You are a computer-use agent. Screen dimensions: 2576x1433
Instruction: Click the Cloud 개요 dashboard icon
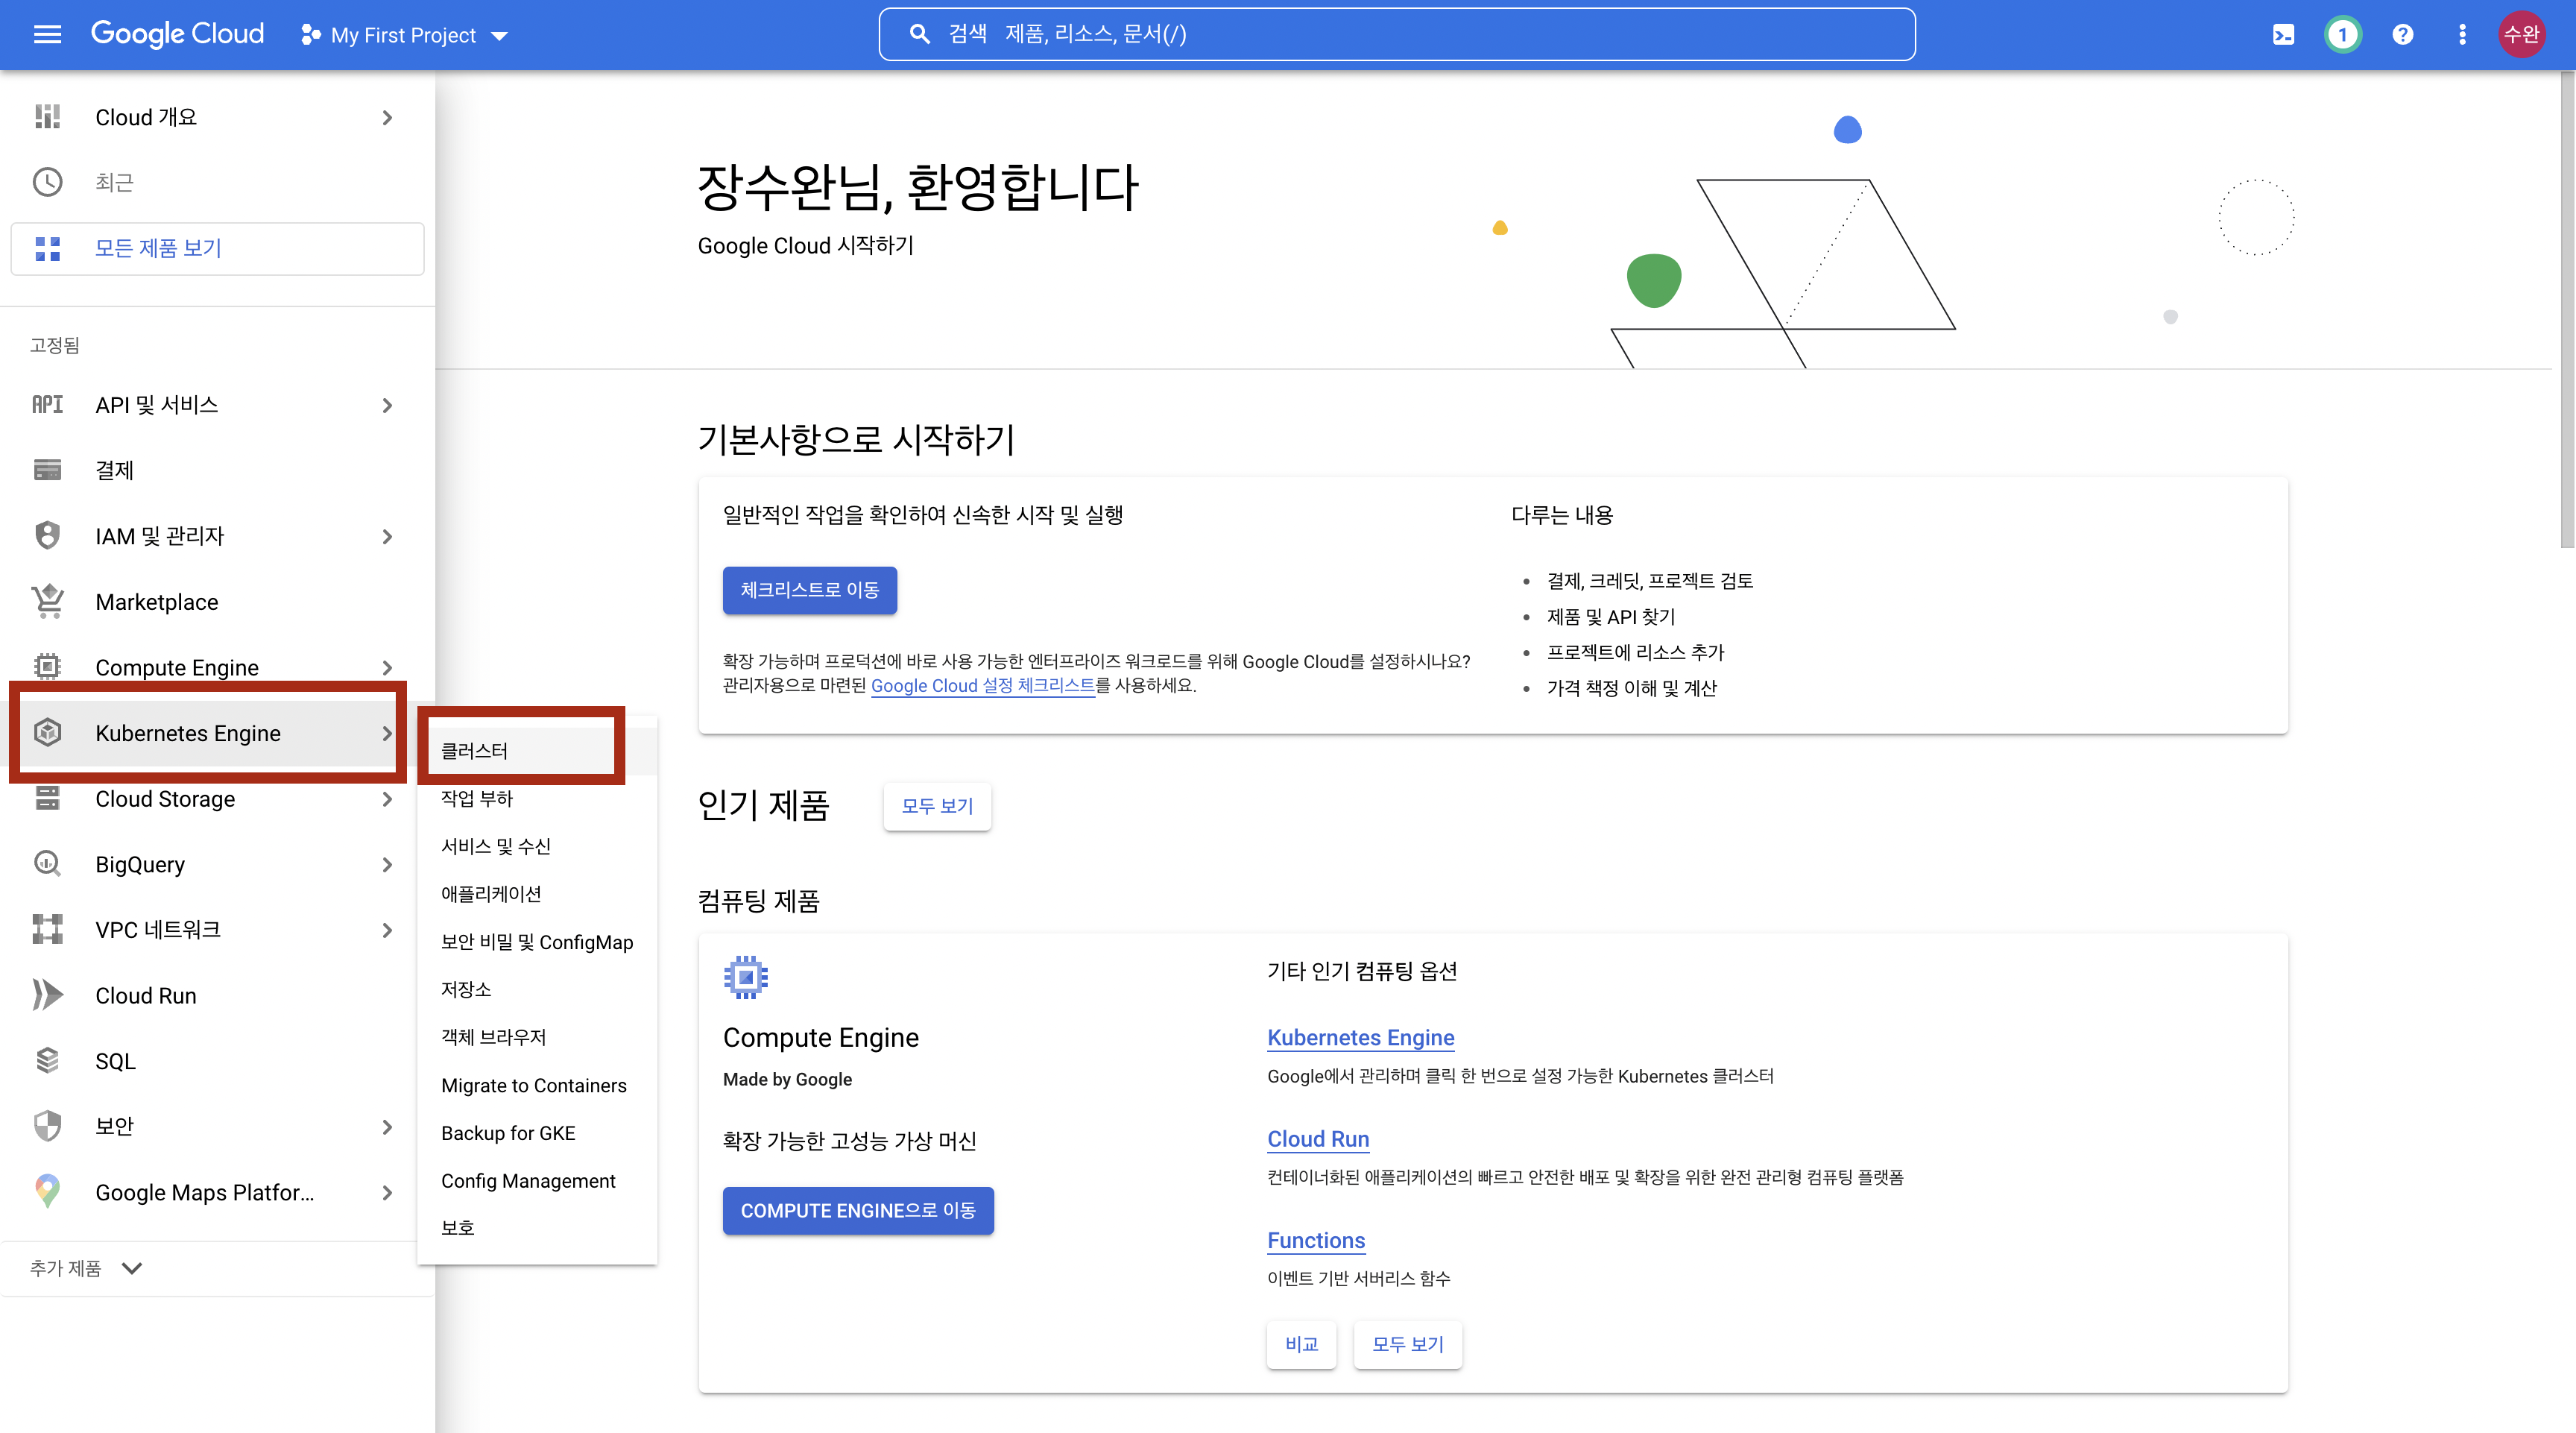click(x=47, y=117)
